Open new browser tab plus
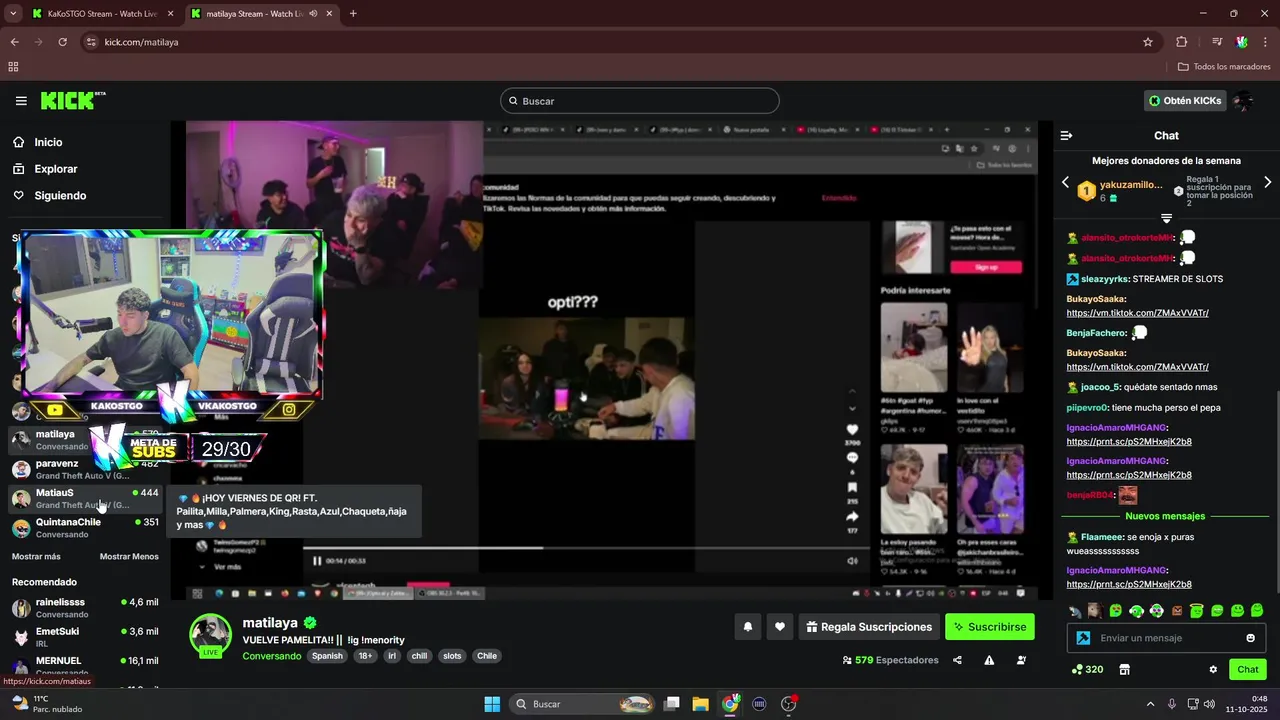 pyautogui.click(x=353, y=14)
